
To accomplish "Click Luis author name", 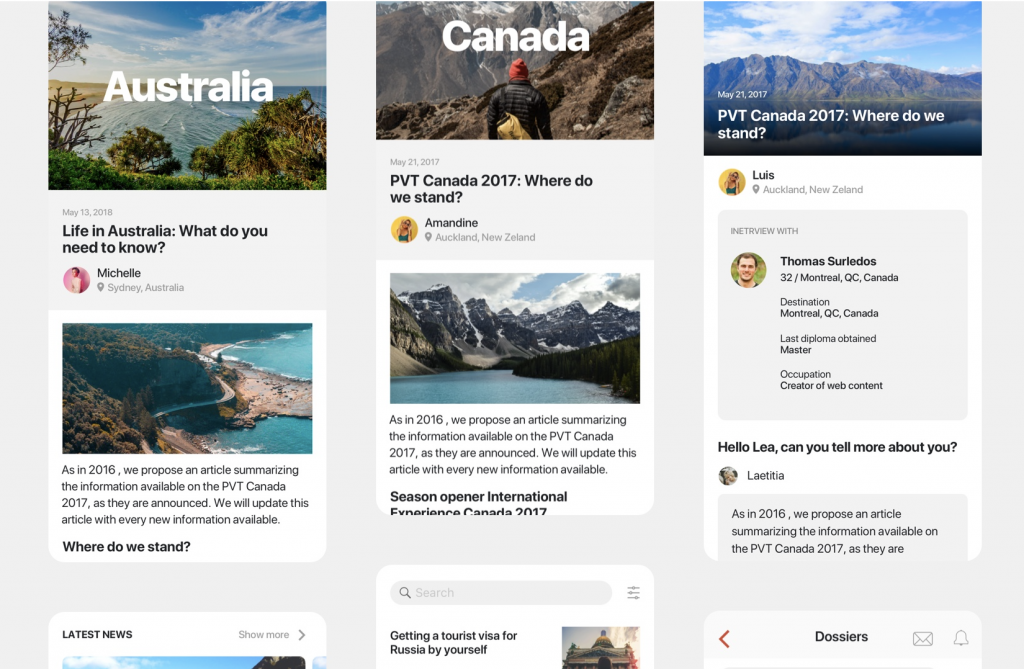I will (x=763, y=175).
